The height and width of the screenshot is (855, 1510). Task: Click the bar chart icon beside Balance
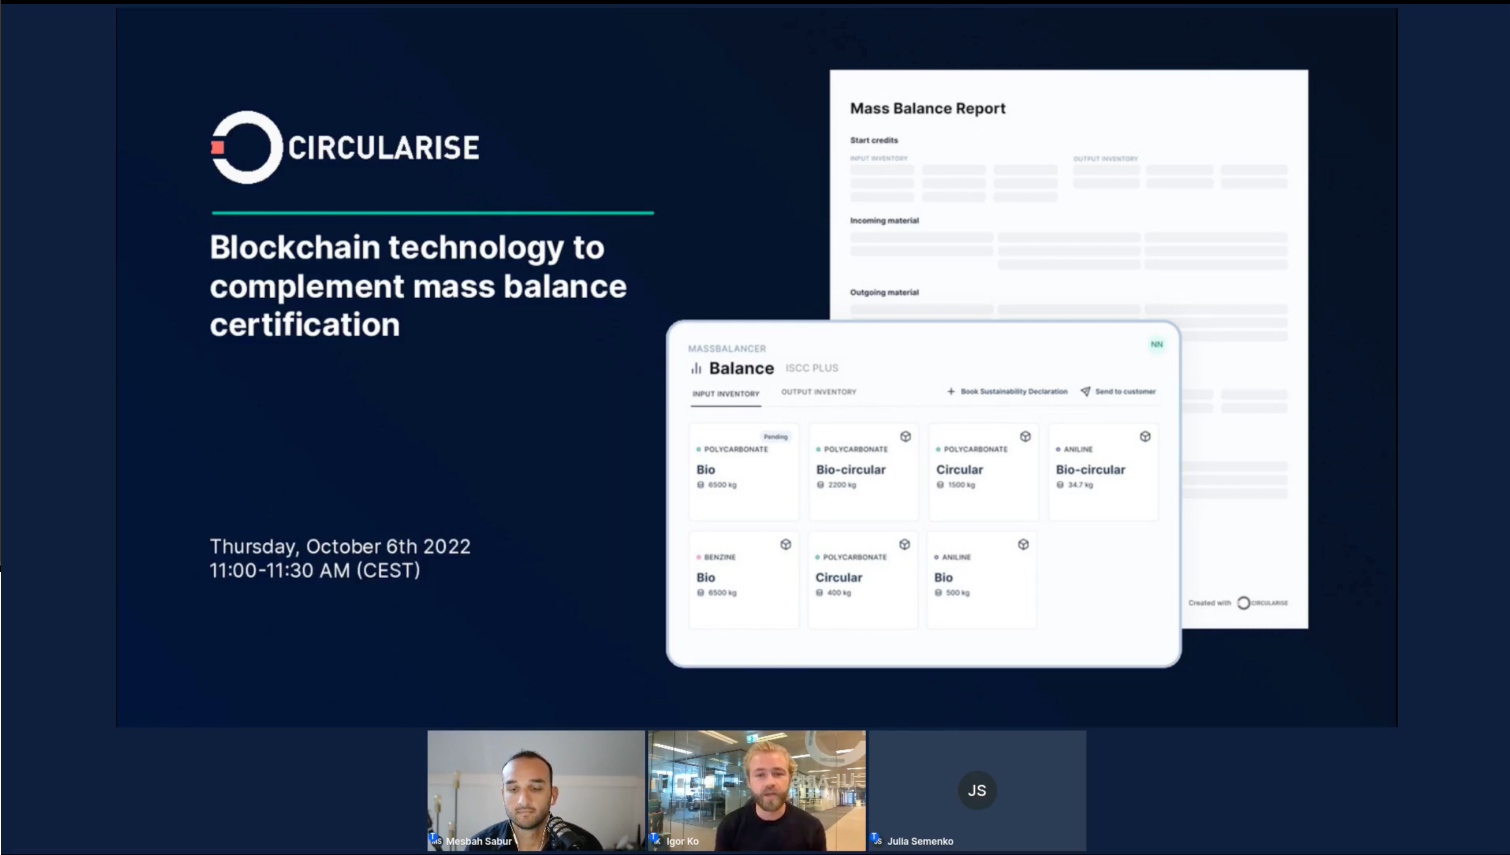[696, 368]
